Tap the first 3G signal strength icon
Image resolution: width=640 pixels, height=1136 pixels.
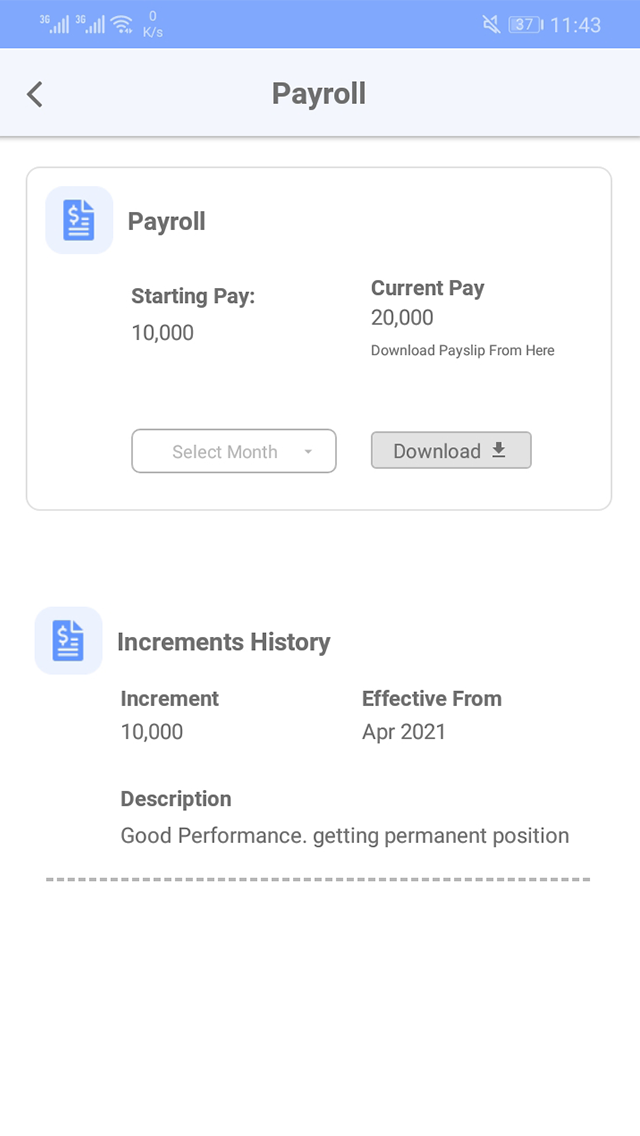(x=55, y=24)
